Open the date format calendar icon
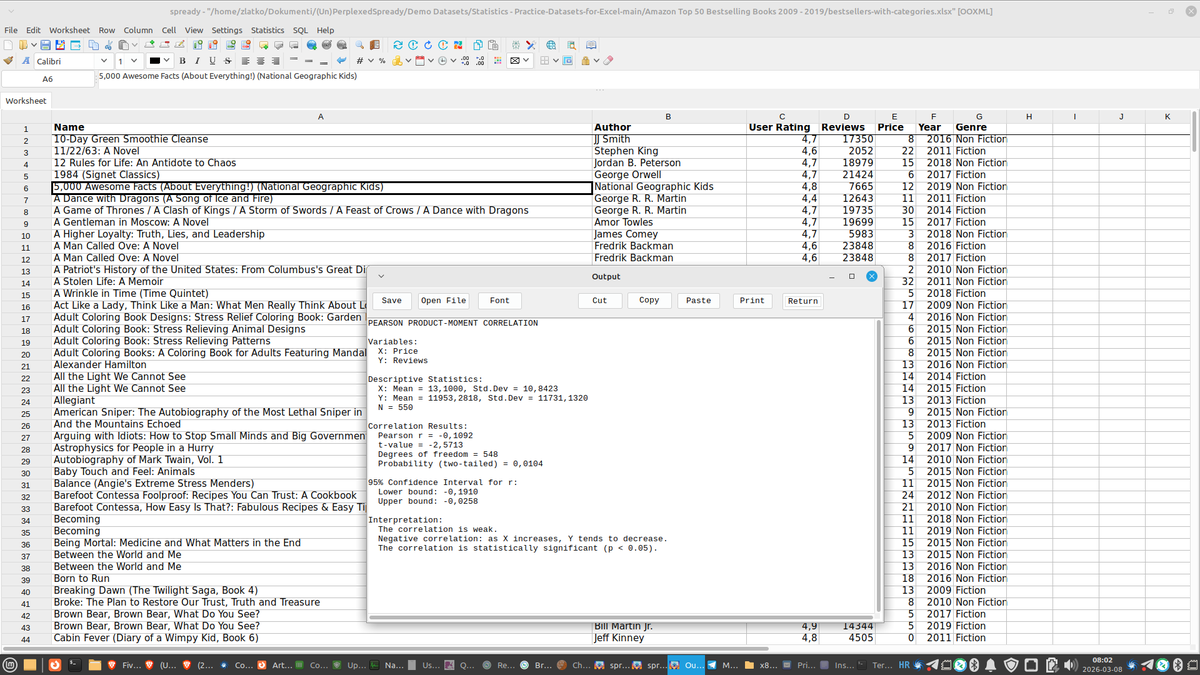 [420, 61]
